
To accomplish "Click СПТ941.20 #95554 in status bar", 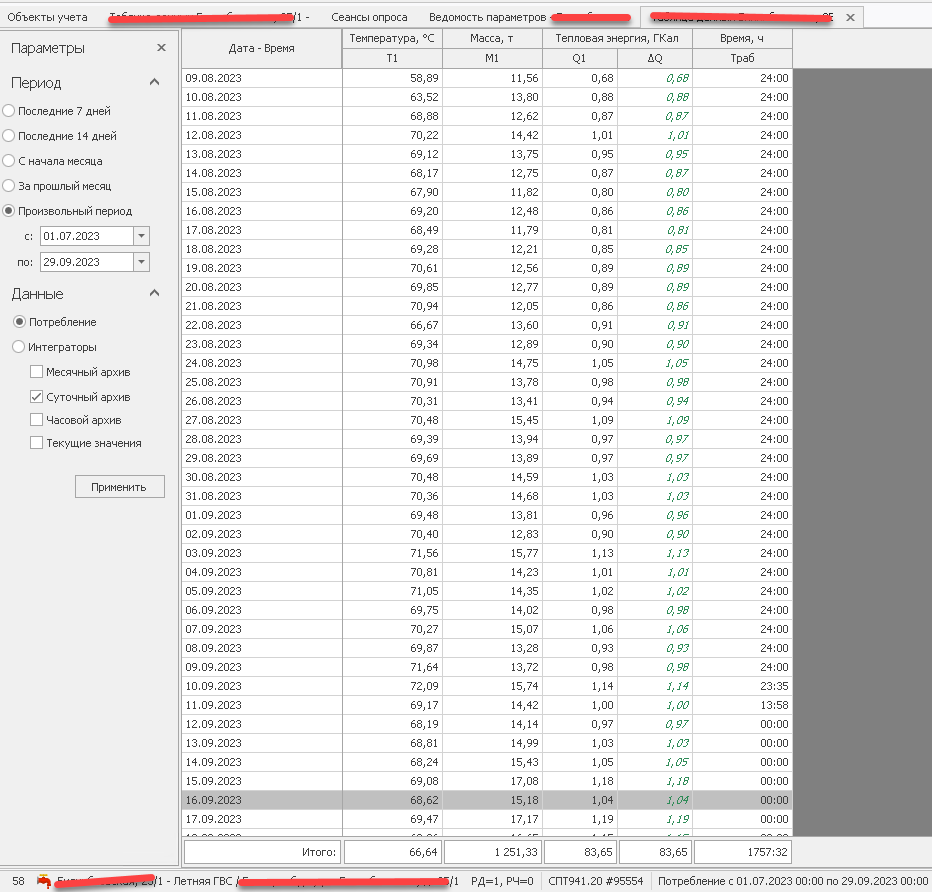I will tap(596, 881).
